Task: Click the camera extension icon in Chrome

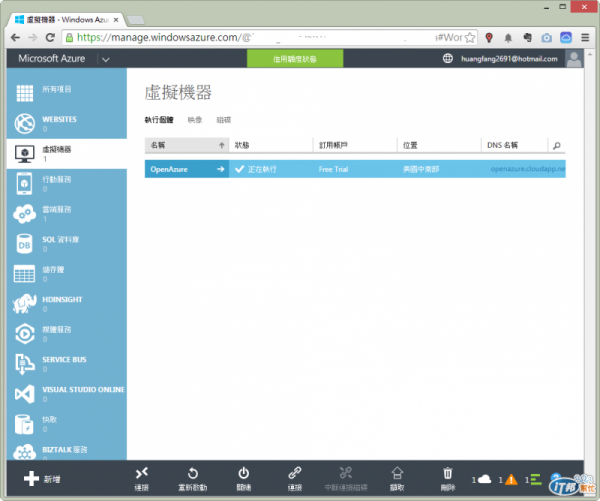Action: [x=546, y=38]
